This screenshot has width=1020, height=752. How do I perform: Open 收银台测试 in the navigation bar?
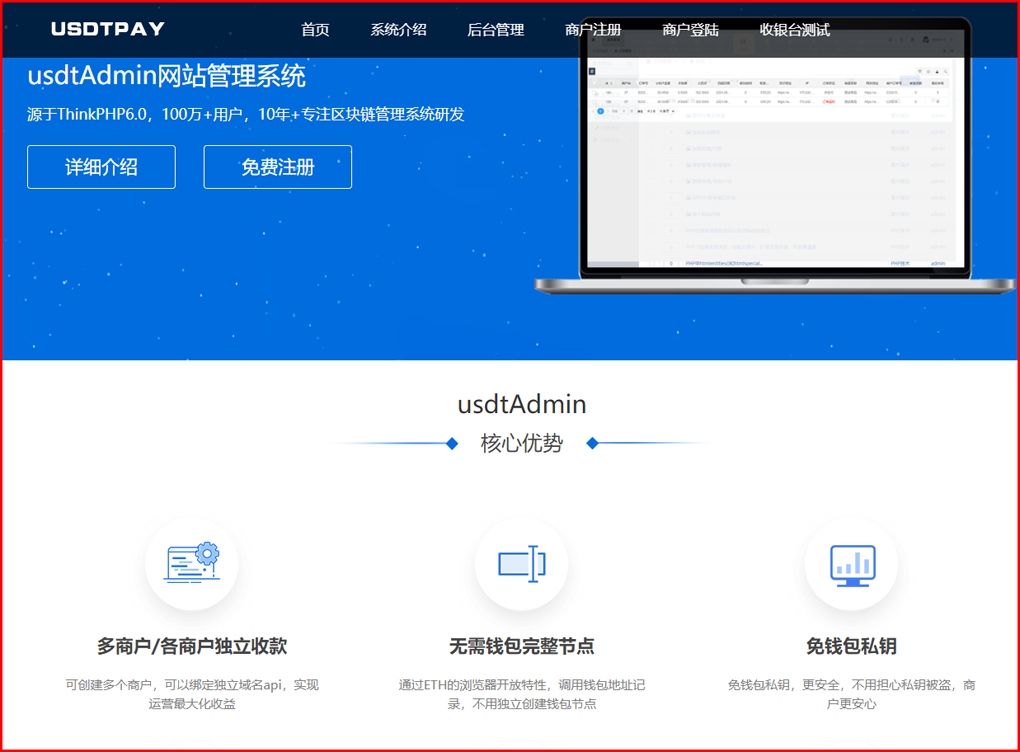pyautogui.click(x=795, y=30)
